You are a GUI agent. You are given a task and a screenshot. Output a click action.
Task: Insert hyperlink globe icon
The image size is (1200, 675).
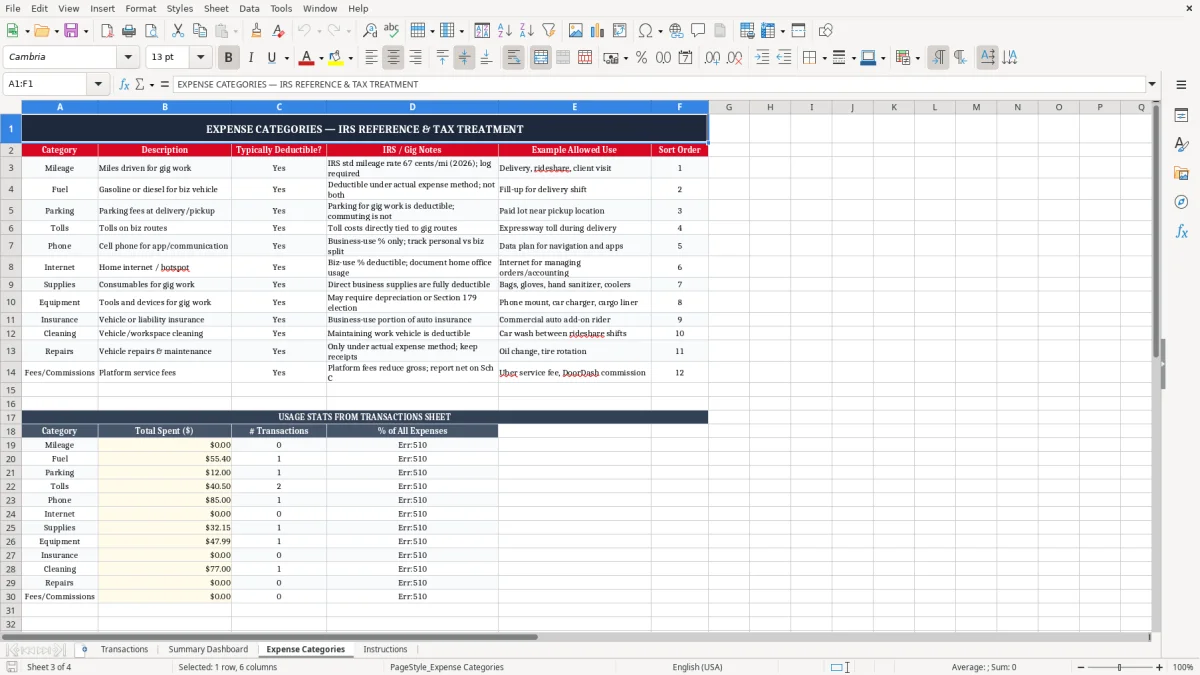pyautogui.click(x=676, y=31)
